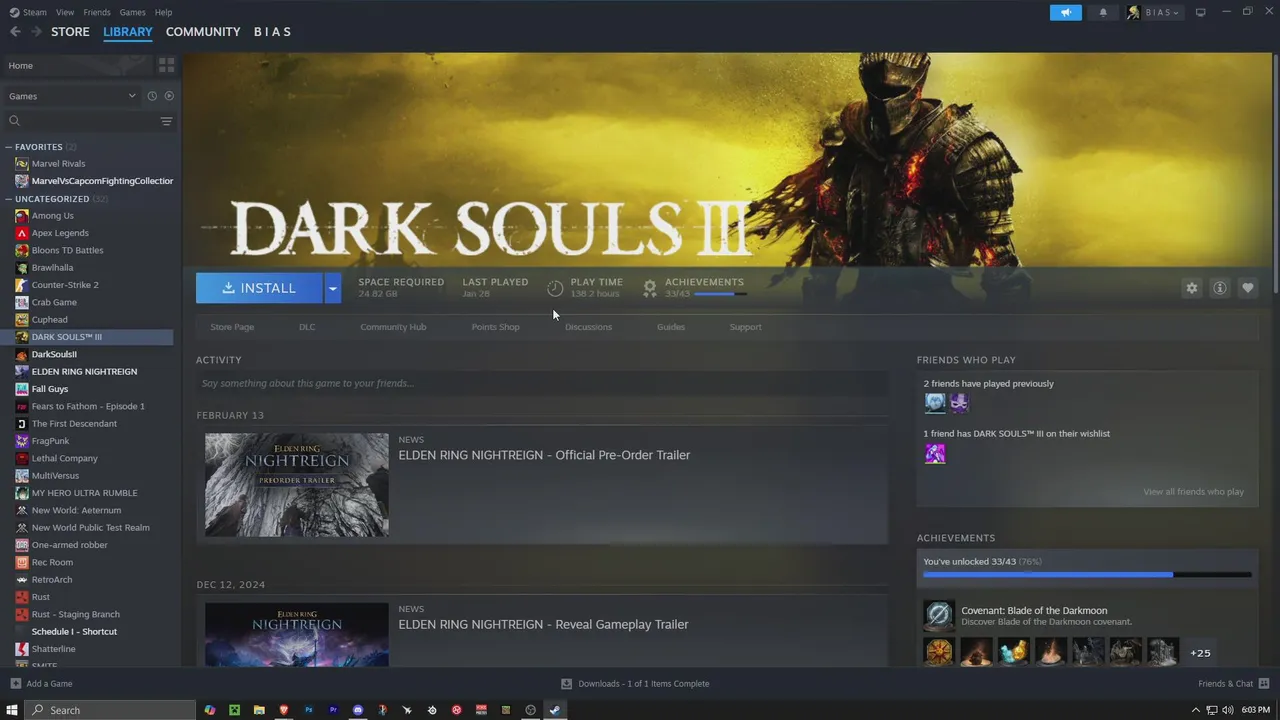Open the B I A S profile tab

[x=272, y=32]
